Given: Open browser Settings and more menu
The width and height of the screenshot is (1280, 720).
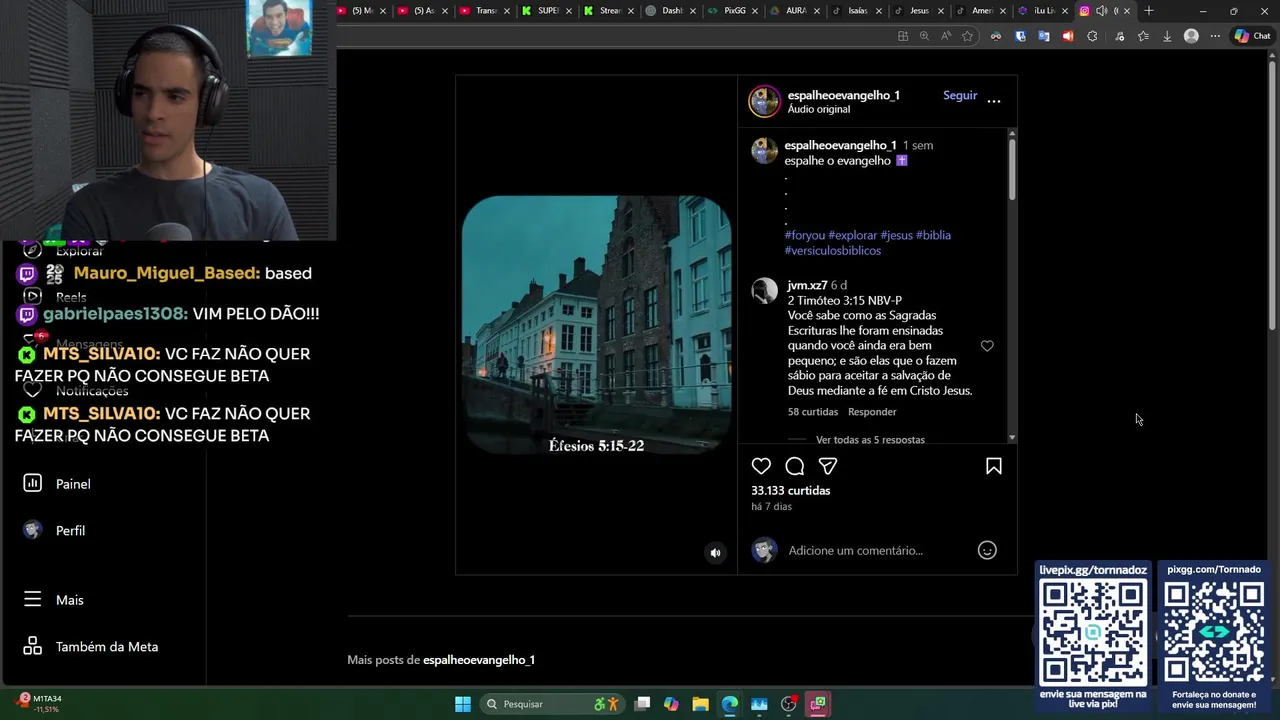Looking at the screenshot, I should click(x=1215, y=36).
